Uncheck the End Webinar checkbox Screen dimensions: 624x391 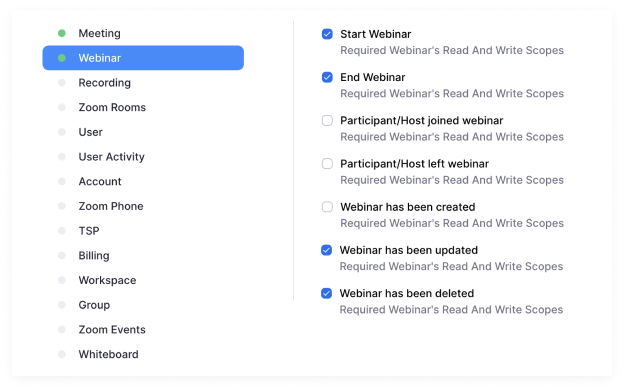click(x=327, y=77)
